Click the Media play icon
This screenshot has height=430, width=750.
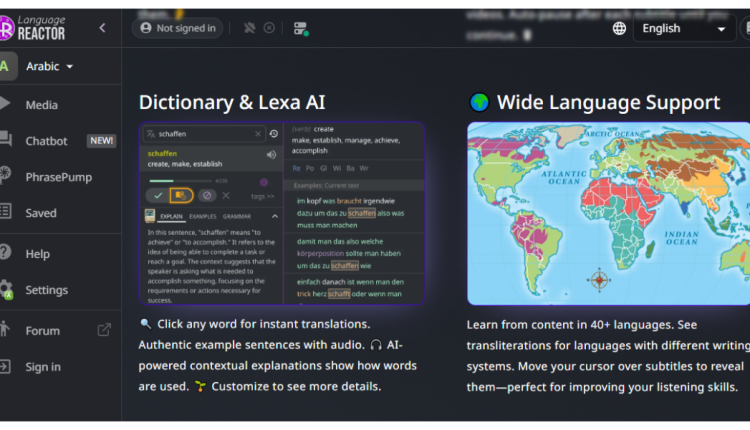pos(5,103)
